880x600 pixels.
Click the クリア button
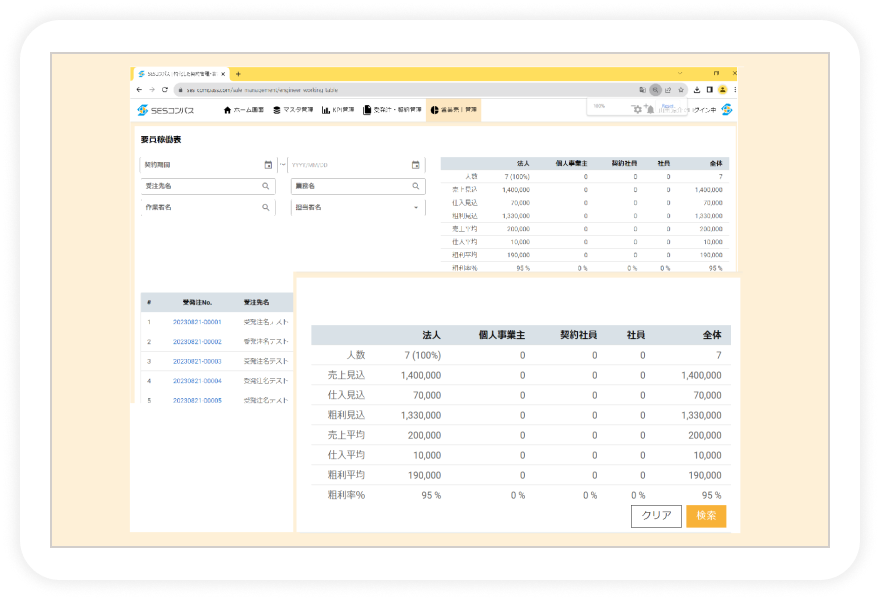(x=656, y=516)
